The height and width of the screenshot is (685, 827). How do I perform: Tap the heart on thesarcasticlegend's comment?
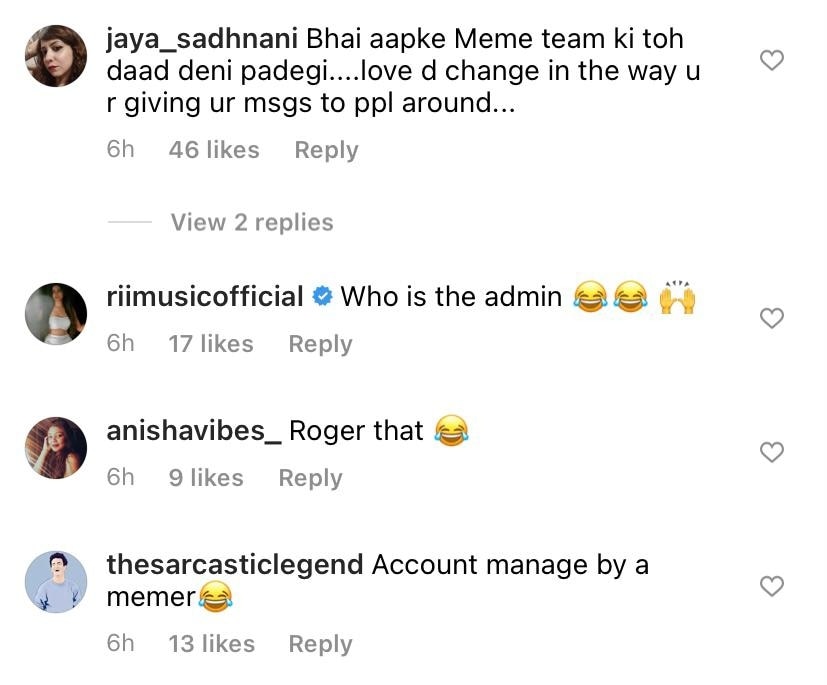click(771, 586)
